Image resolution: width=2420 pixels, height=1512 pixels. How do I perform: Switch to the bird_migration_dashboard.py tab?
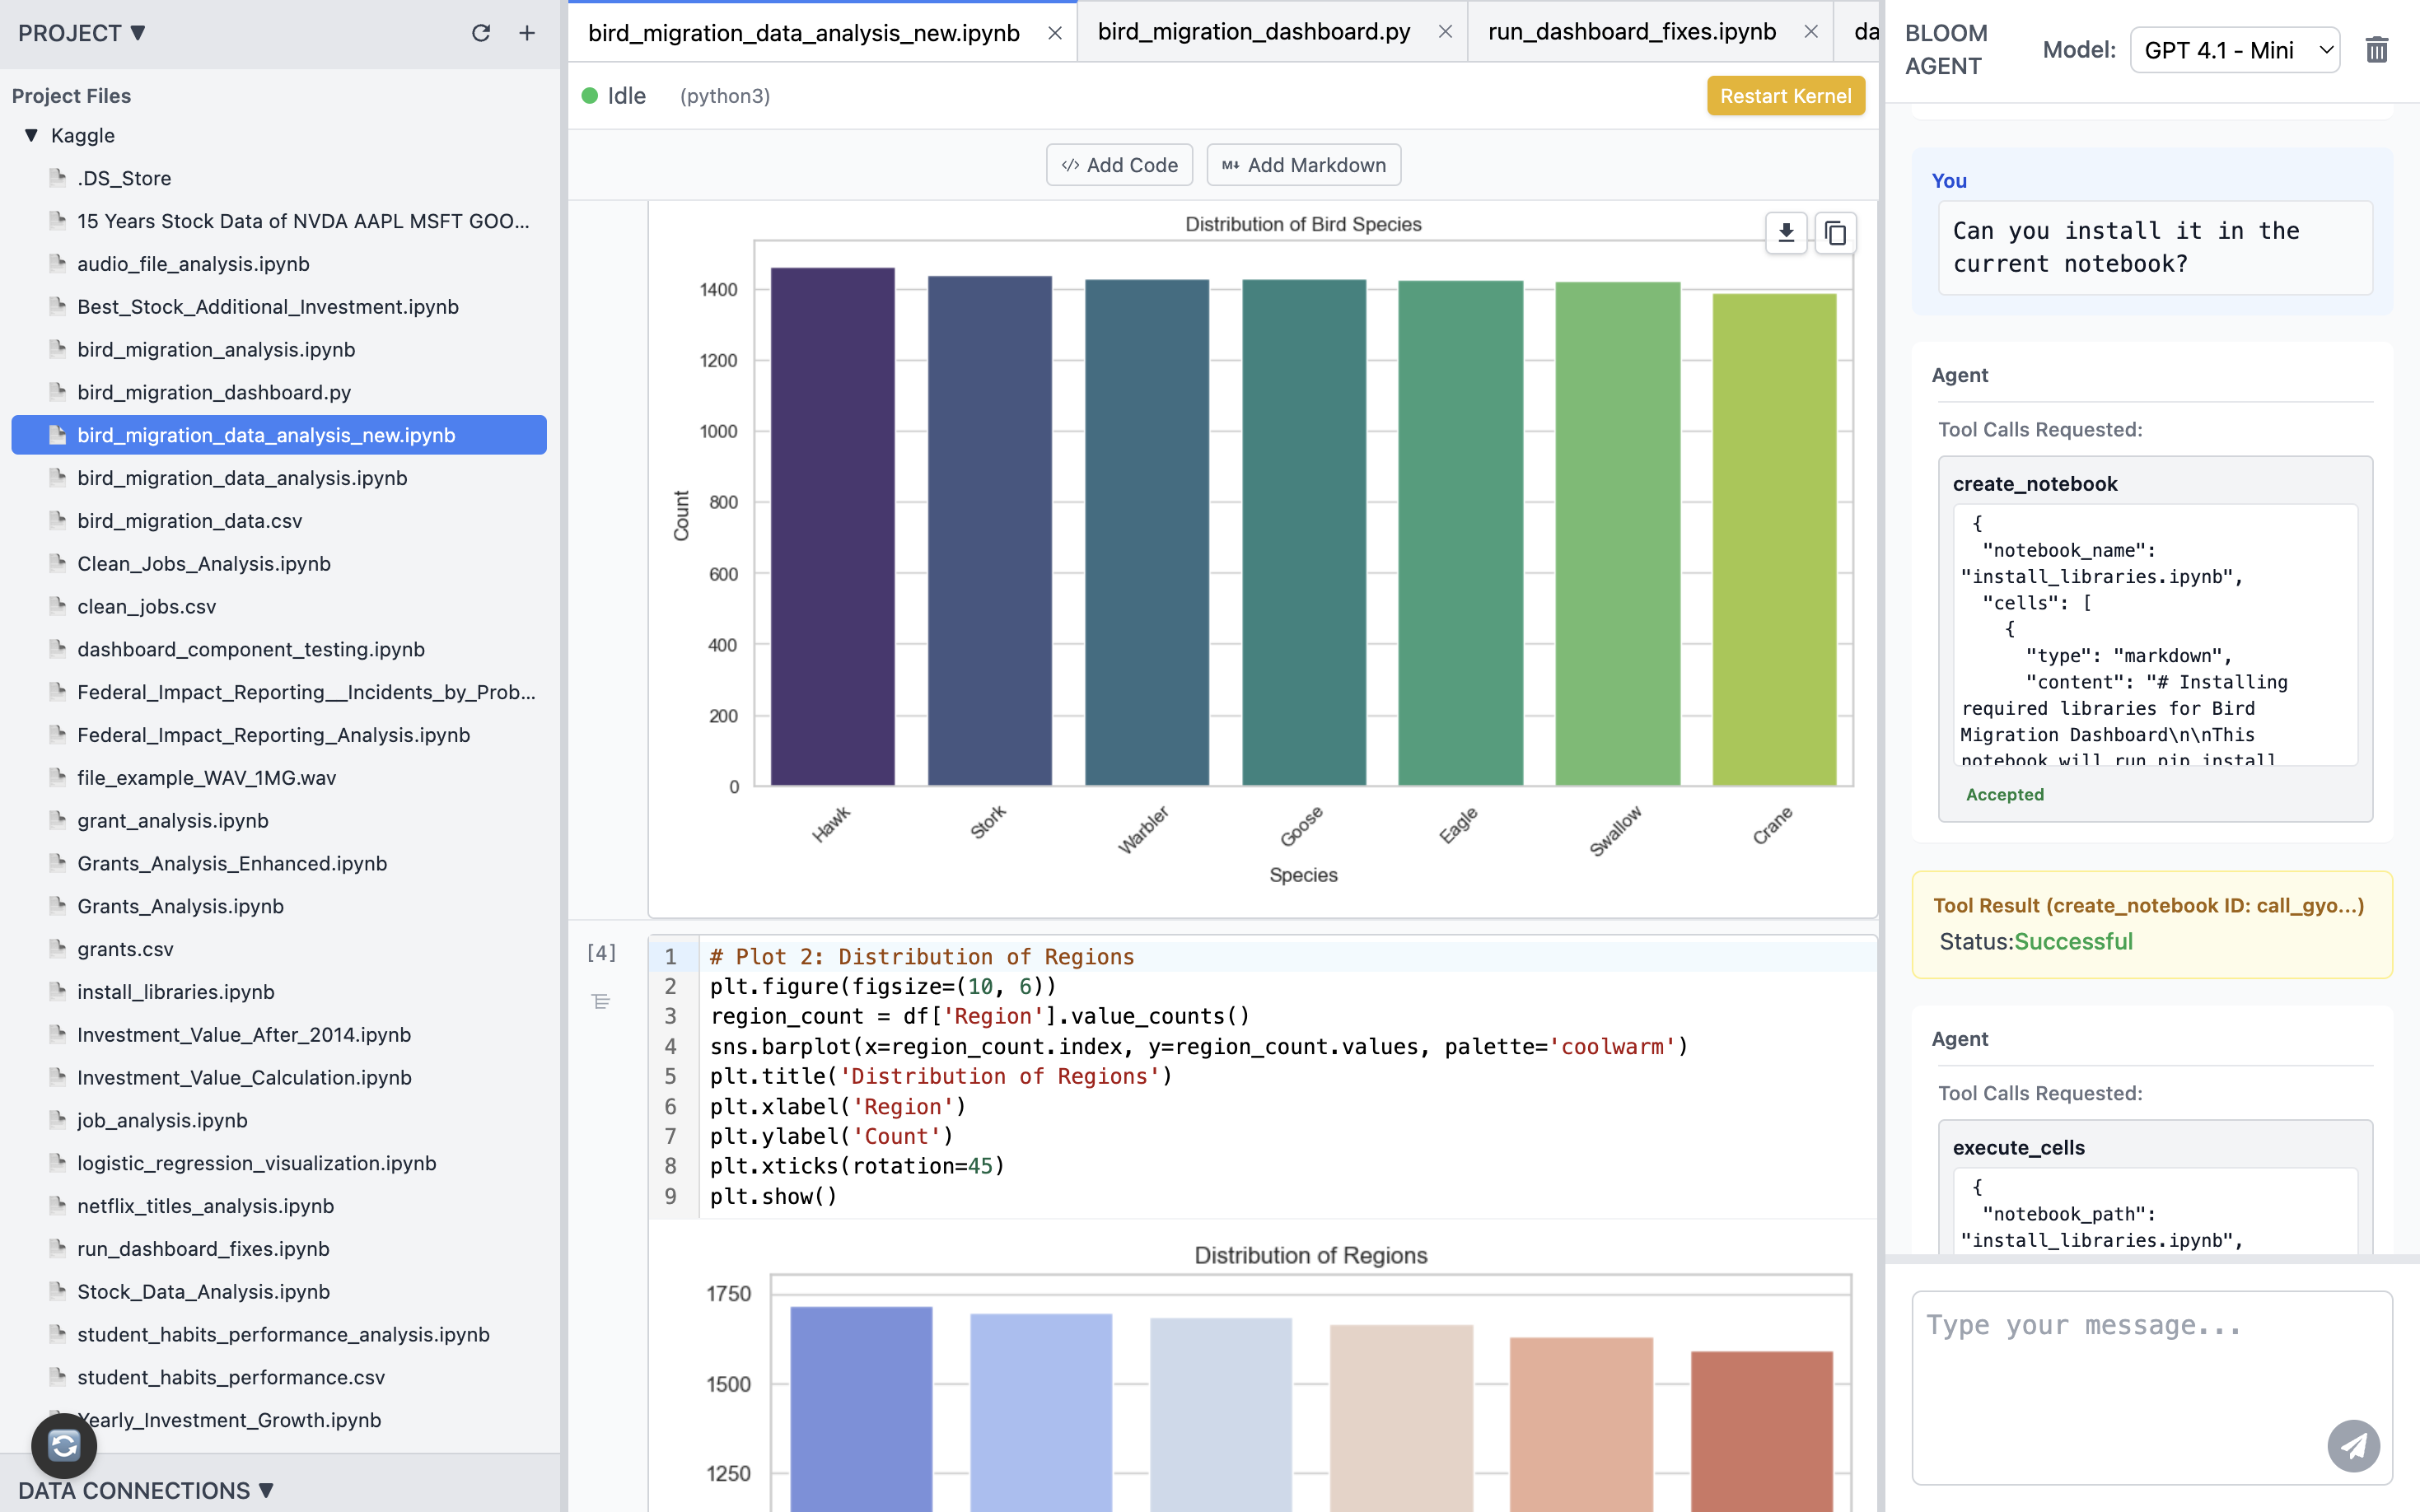click(1253, 32)
